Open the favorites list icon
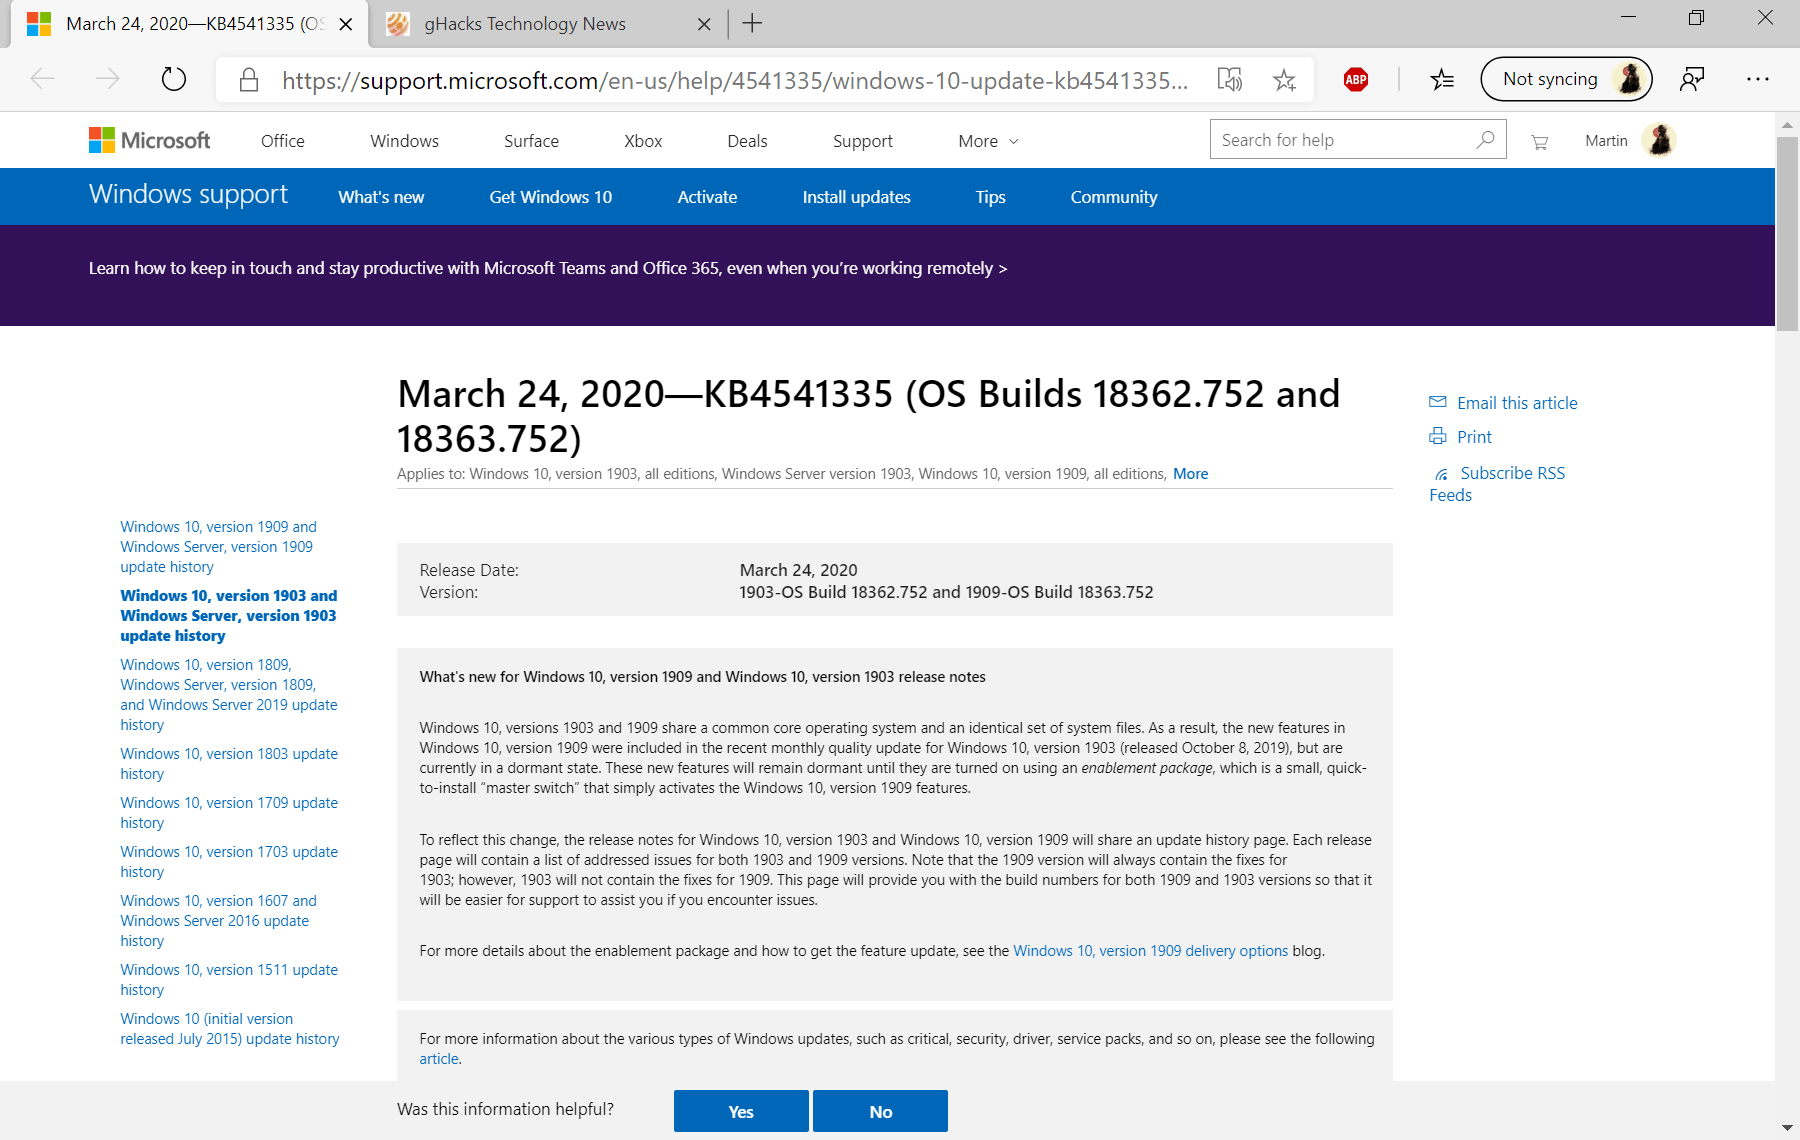 (x=1441, y=79)
